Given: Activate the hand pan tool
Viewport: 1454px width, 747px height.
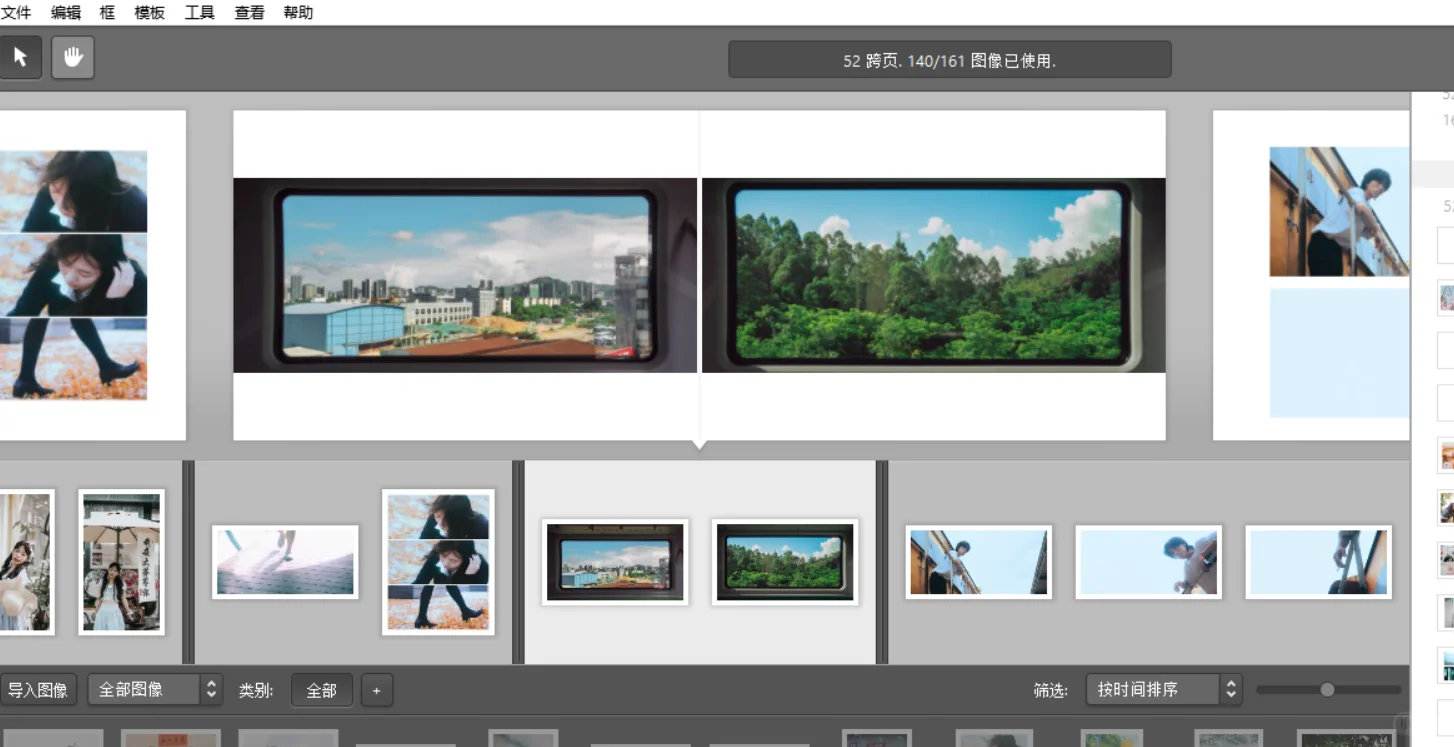Looking at the screenshot, I should (73, 58).
